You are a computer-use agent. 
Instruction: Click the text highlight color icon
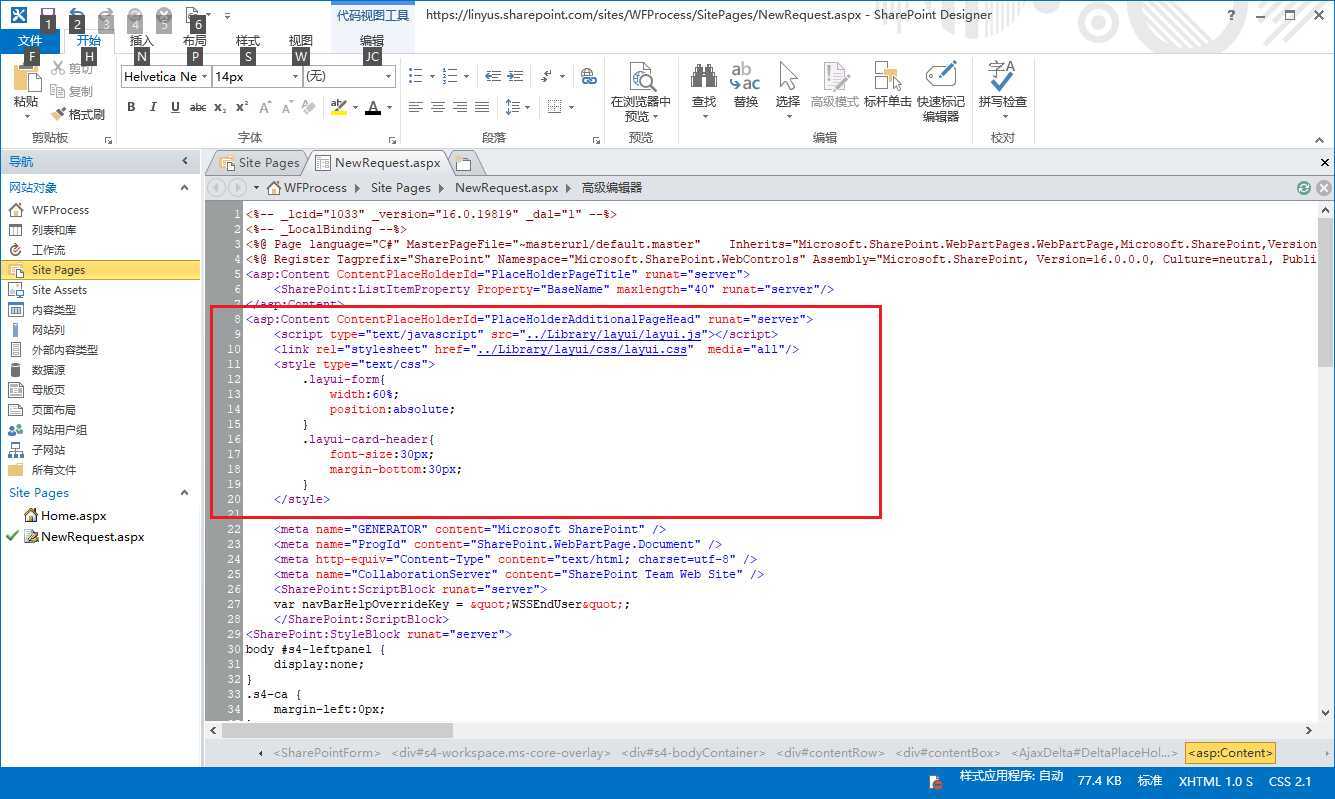tap(339, 107)
